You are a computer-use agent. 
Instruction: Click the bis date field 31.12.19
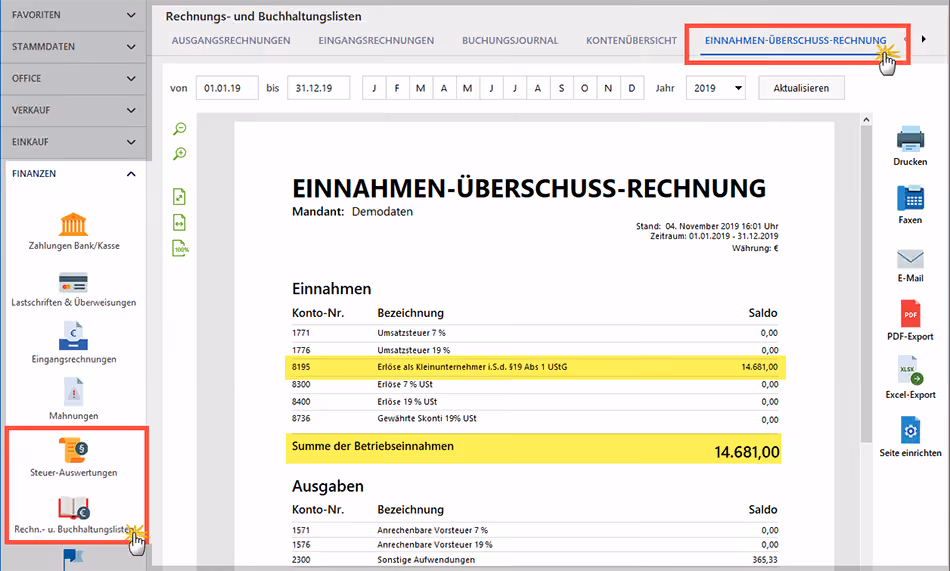pyautogui.click(x=318, y=88)
